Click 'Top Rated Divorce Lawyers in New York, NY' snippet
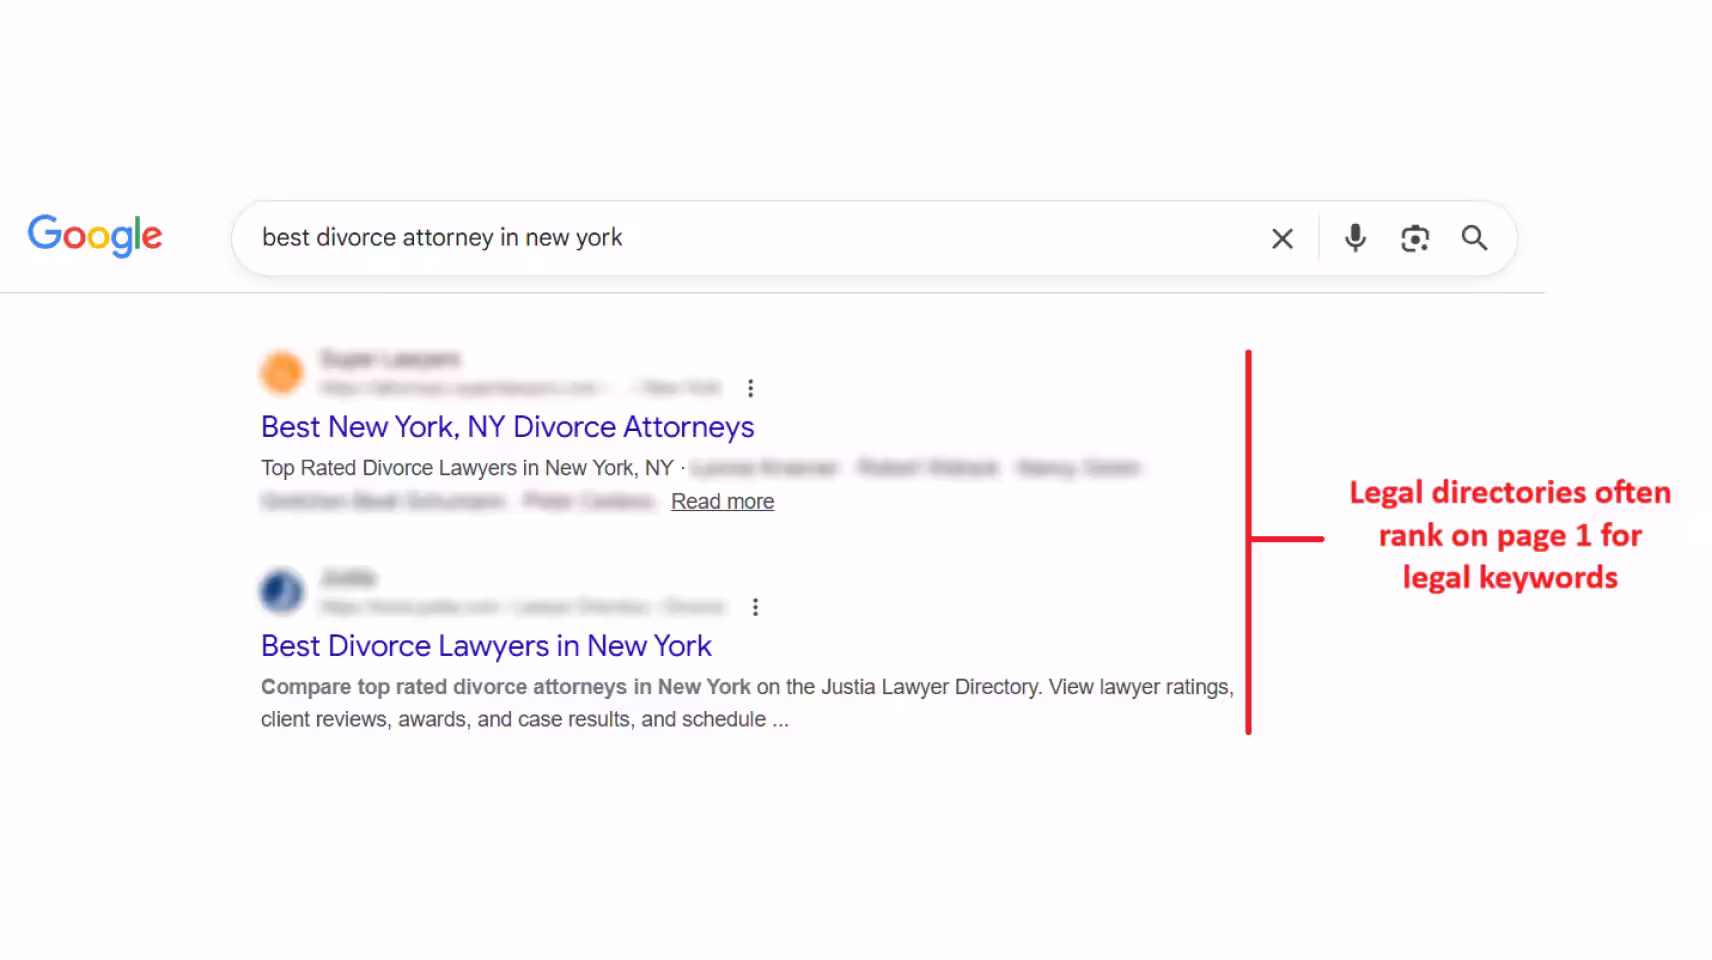1712x960 pixels. [467, 468]
